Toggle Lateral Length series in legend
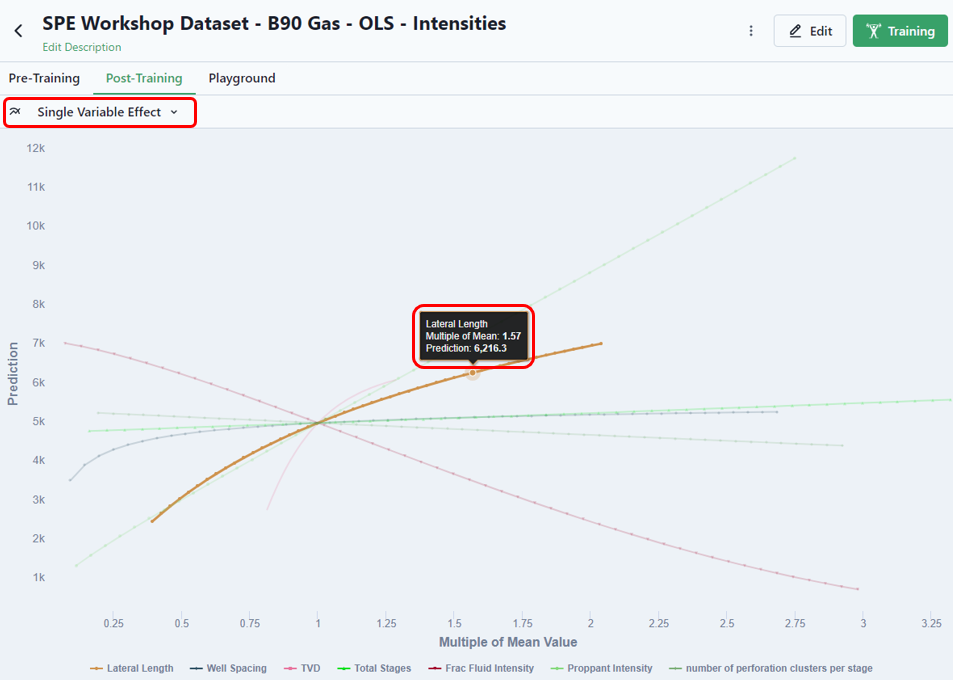 tap(132, 668)
